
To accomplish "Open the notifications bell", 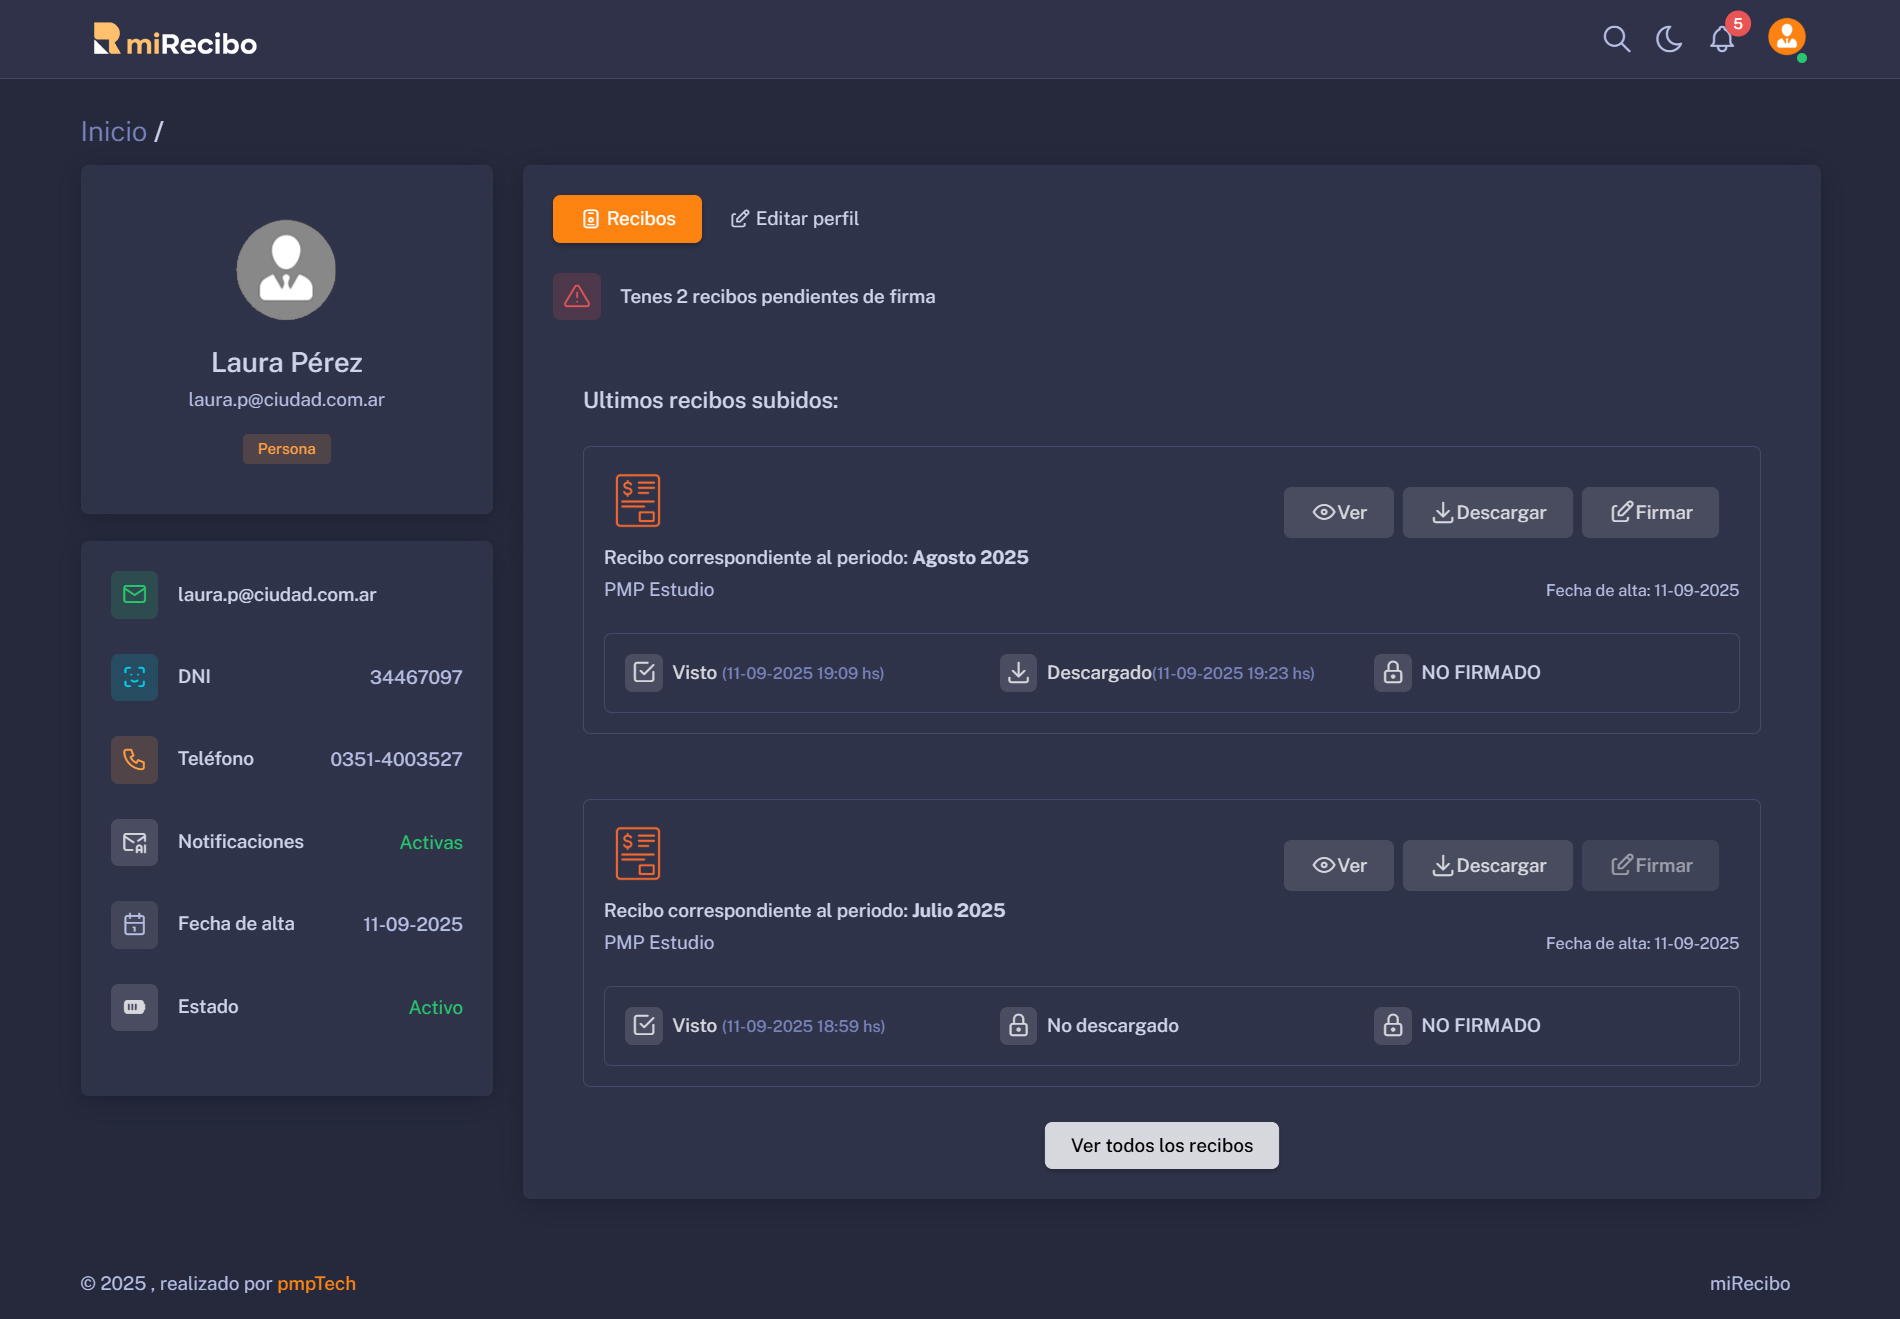I will point(1722,39).
